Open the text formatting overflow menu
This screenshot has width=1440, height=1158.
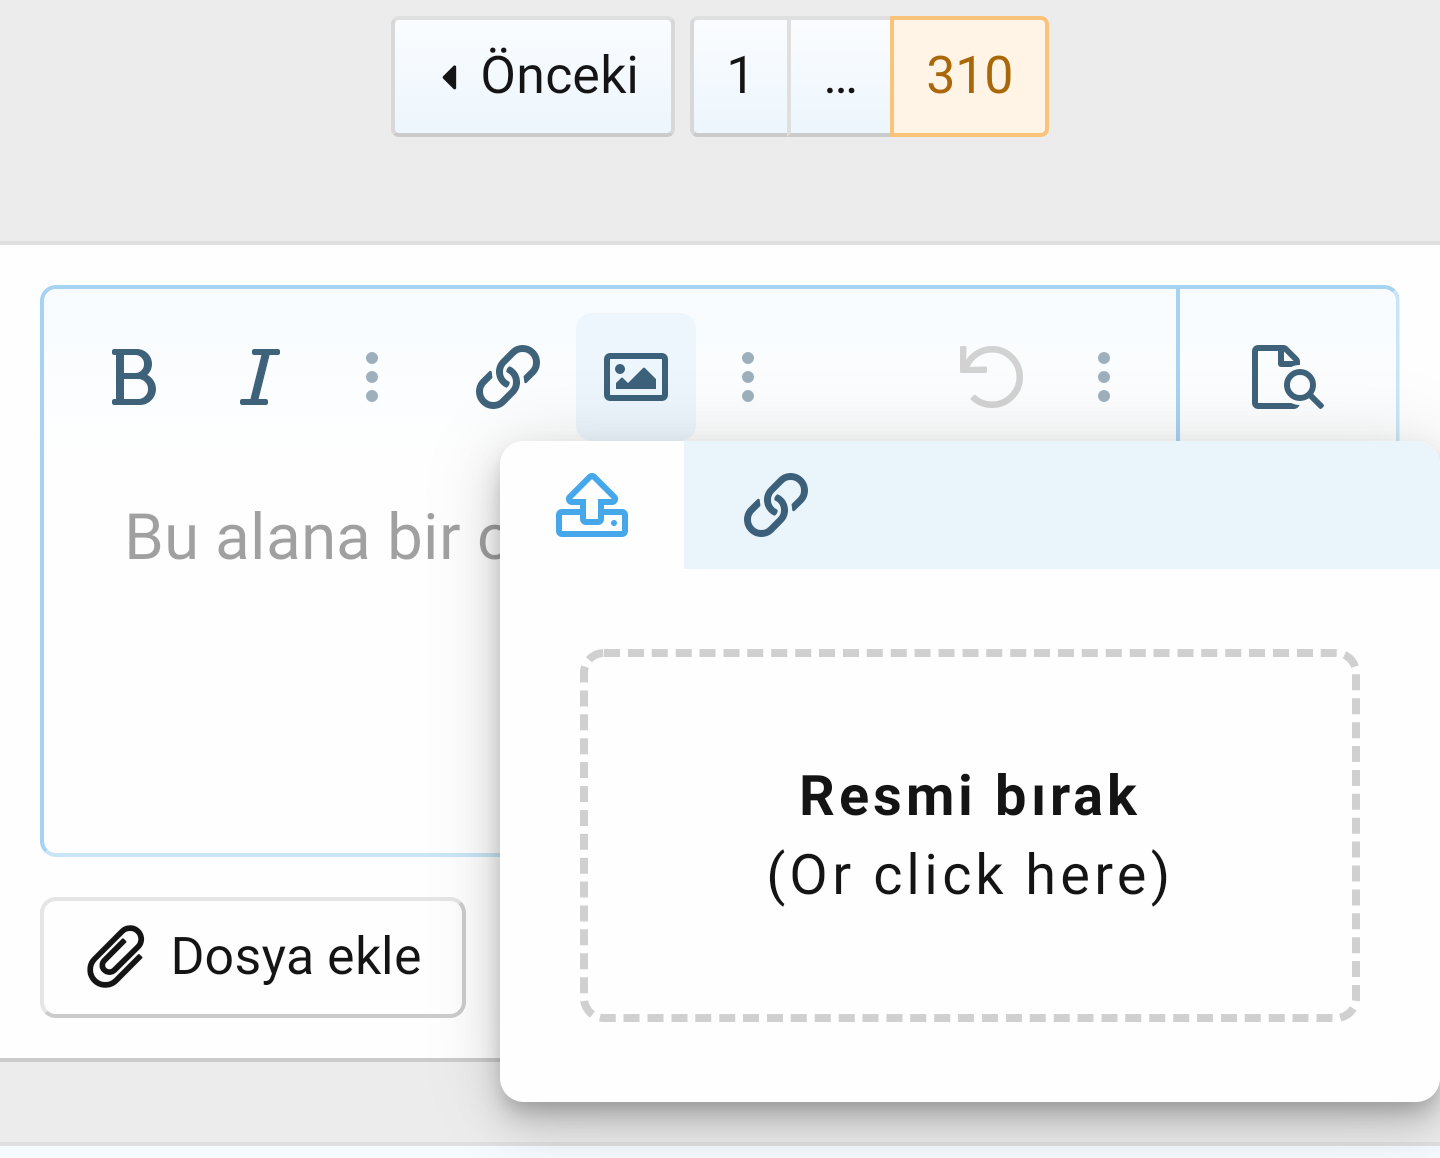click(x=373, y=377)
